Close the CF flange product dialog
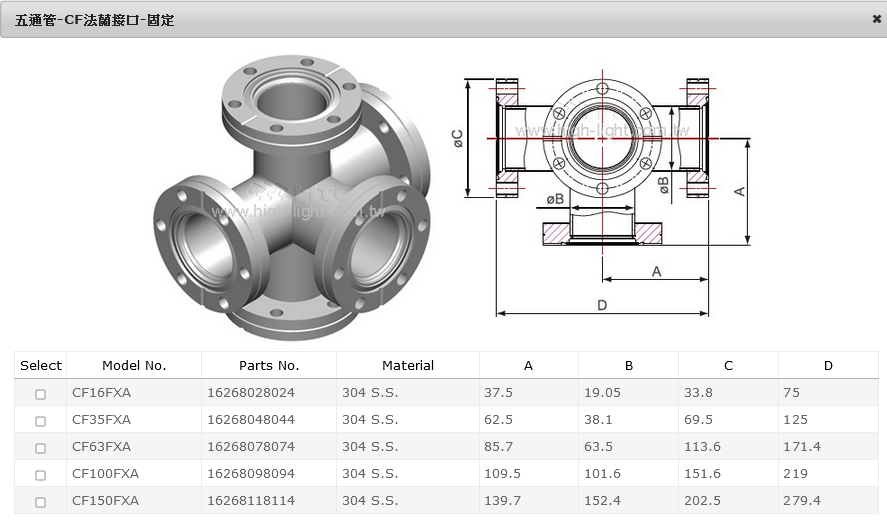 876,19
